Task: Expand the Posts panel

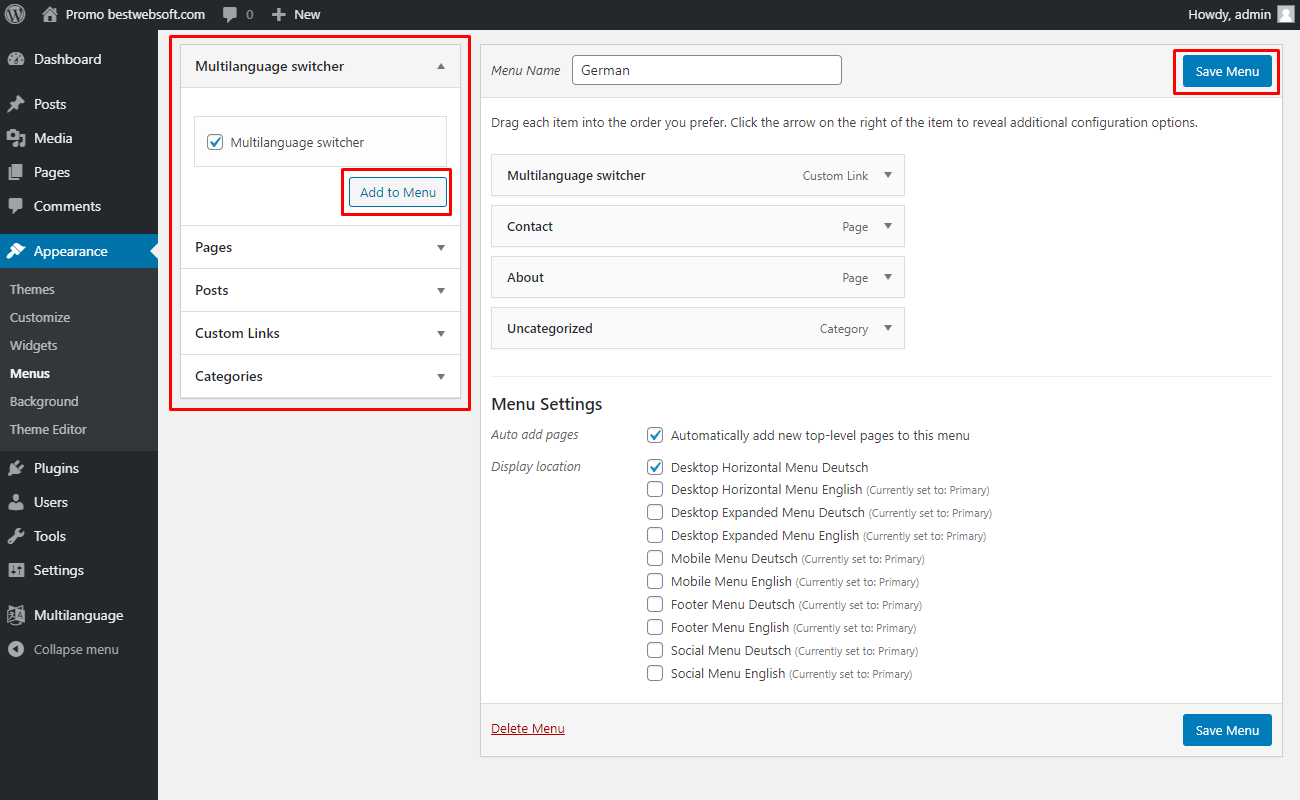Action: tap(441, 291)
